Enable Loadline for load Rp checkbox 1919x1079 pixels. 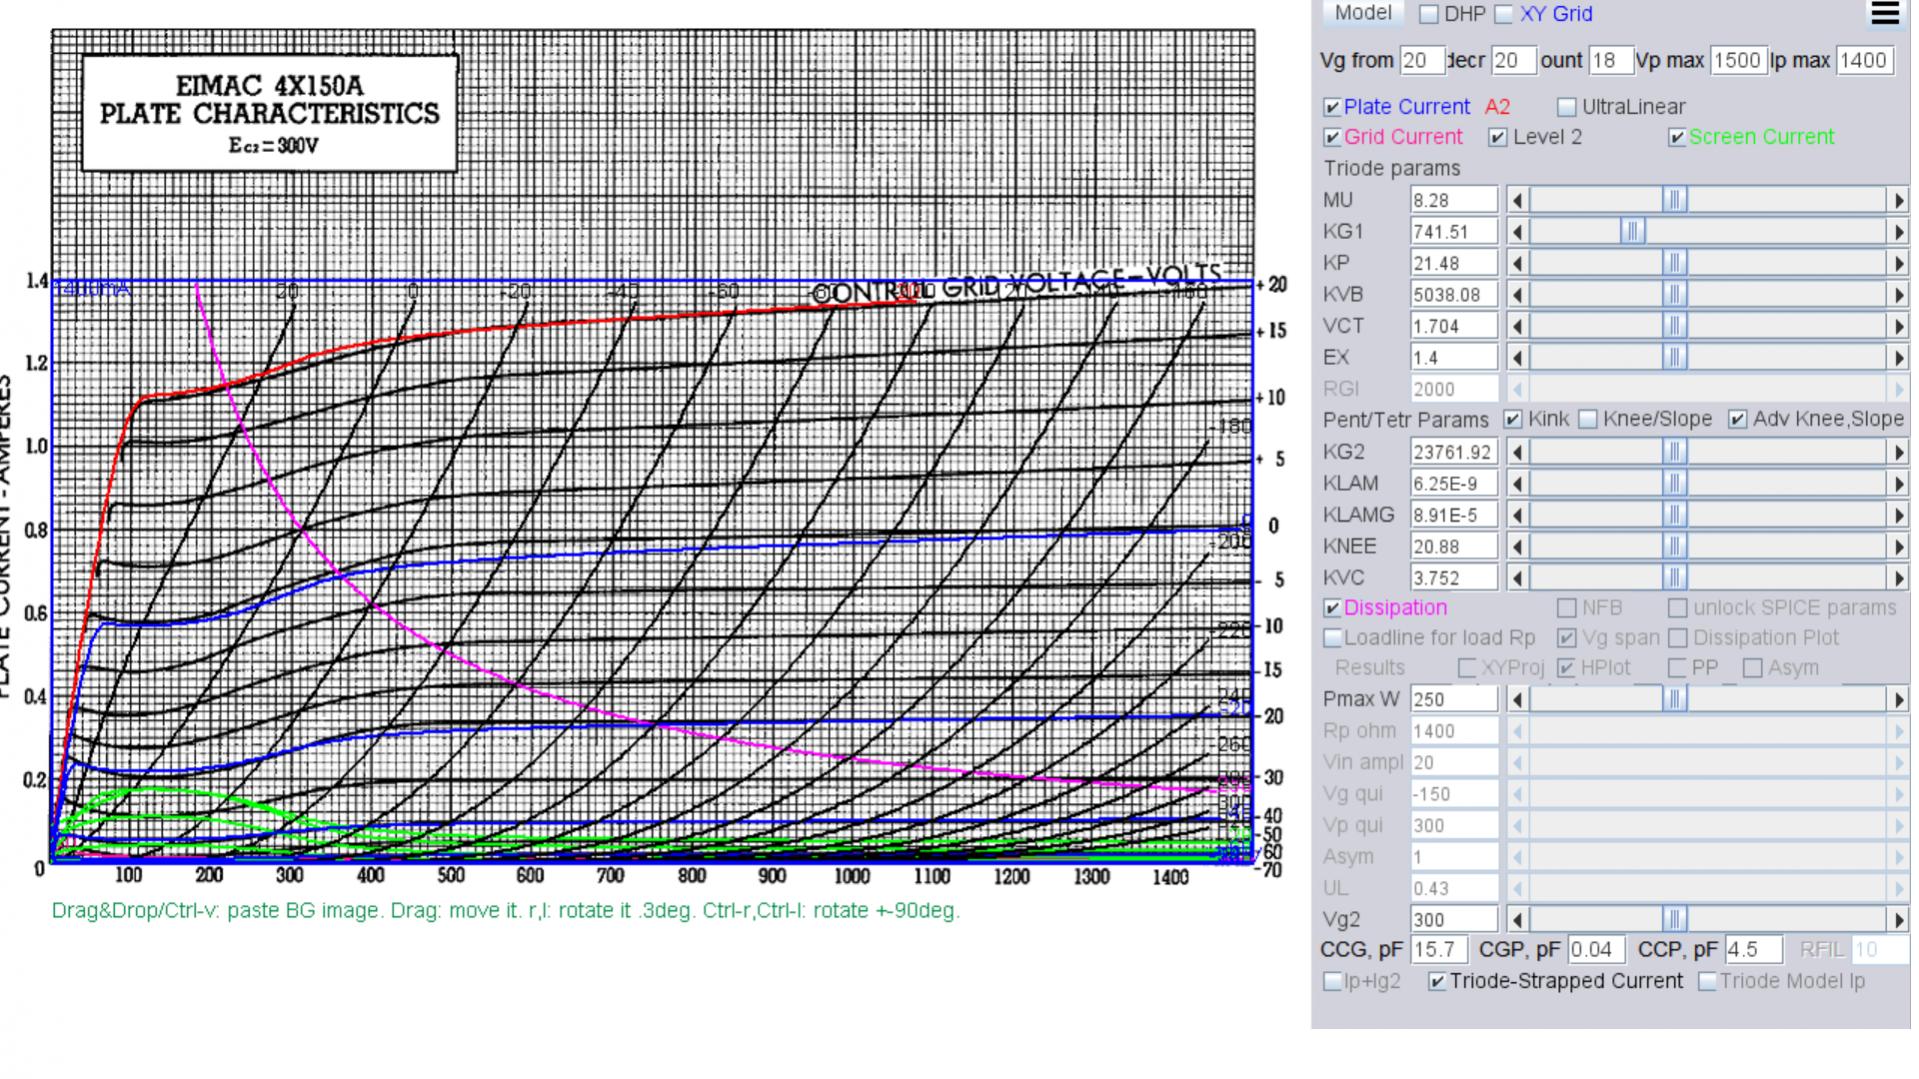(x=1332, y=638)
